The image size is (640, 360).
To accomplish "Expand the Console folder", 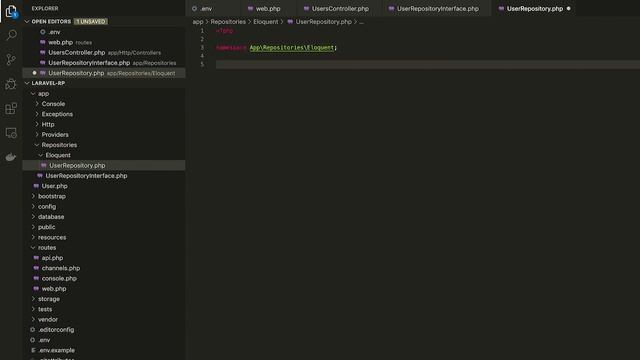I will point(37,104).
